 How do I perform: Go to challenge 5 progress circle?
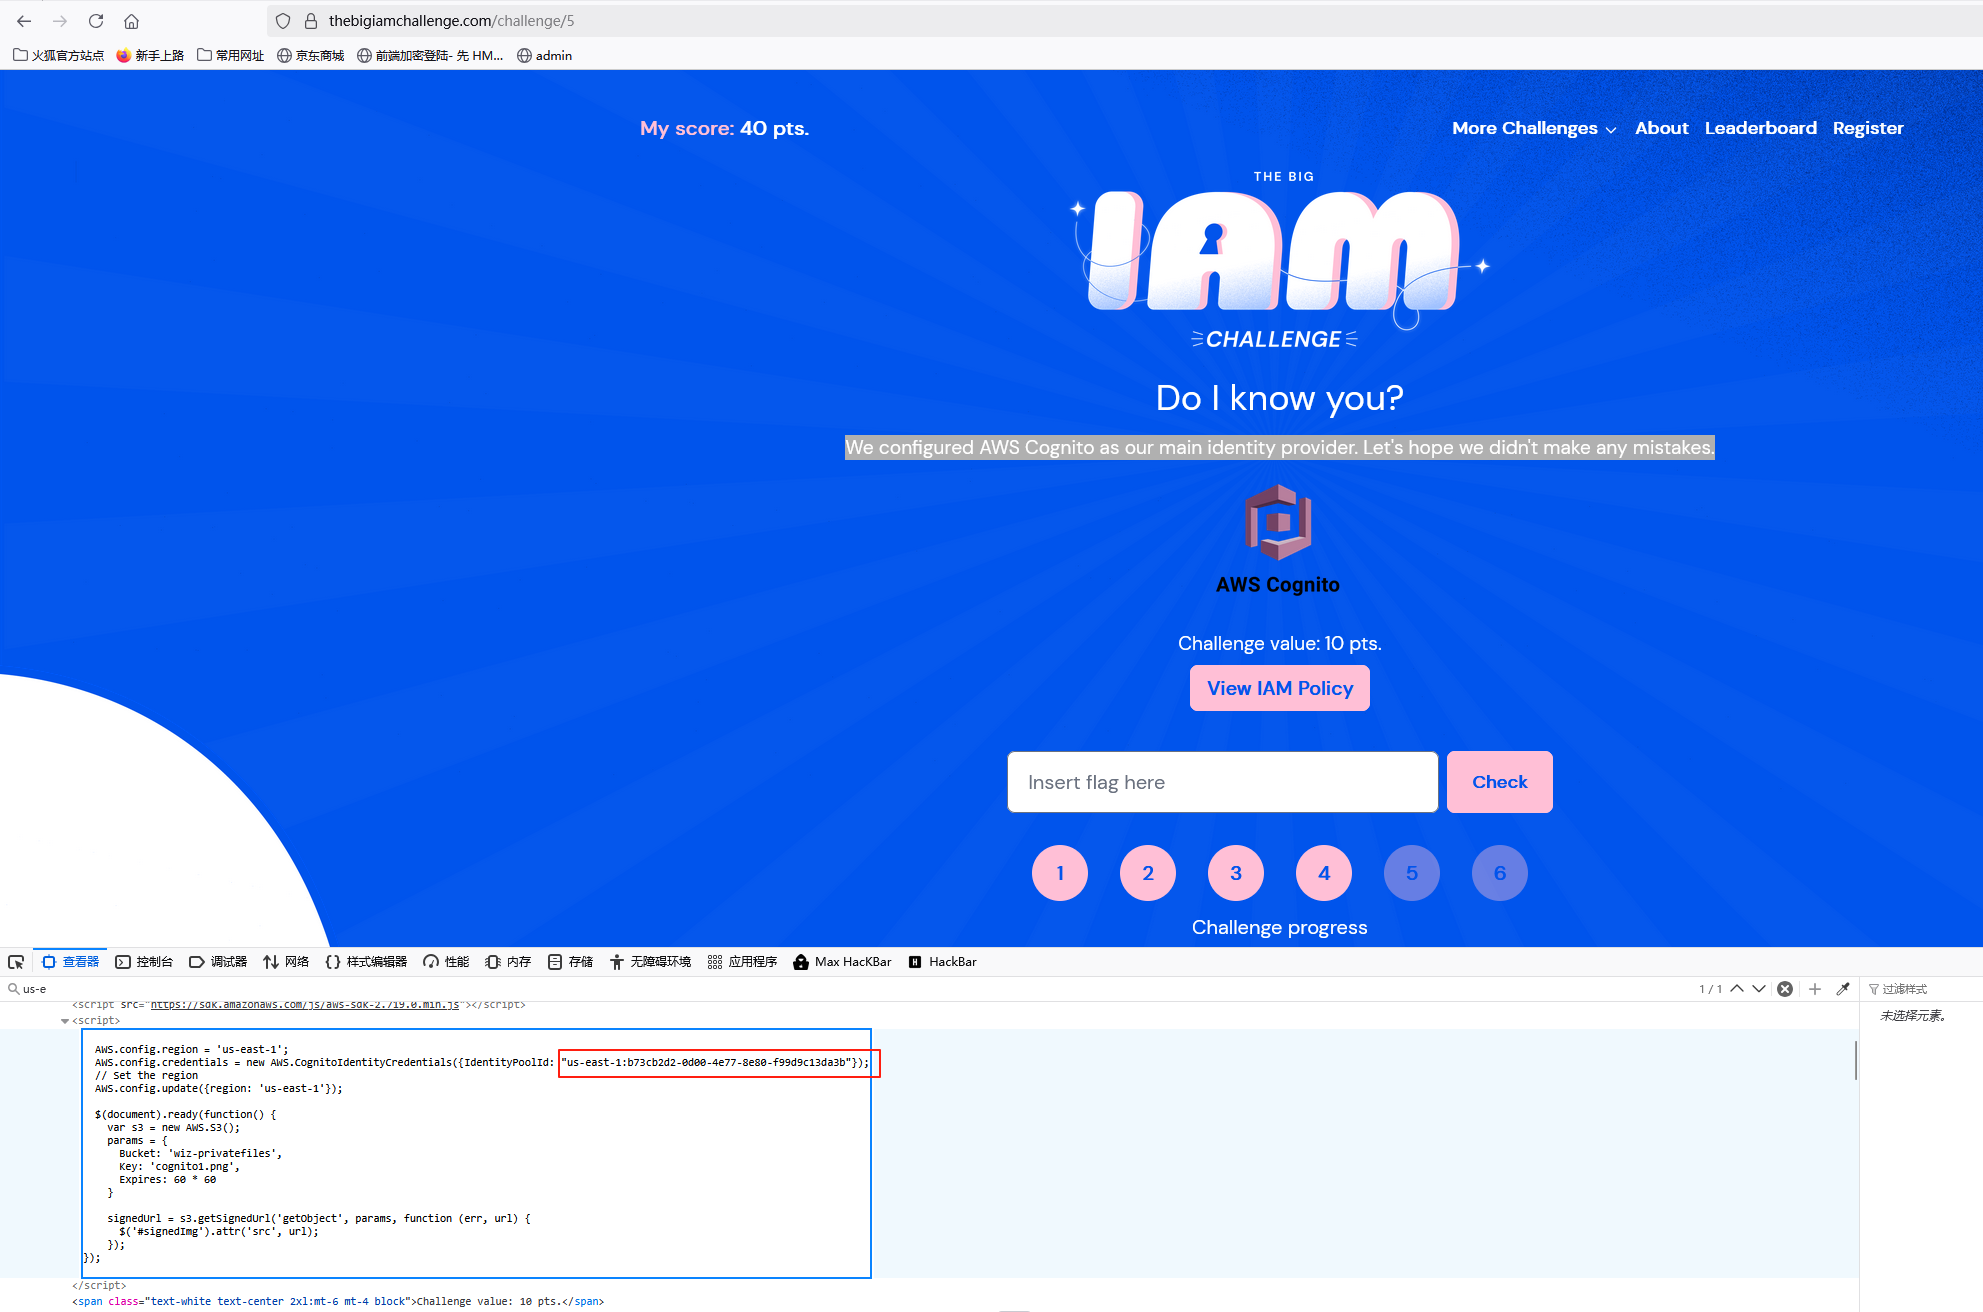pos(1412,873)
